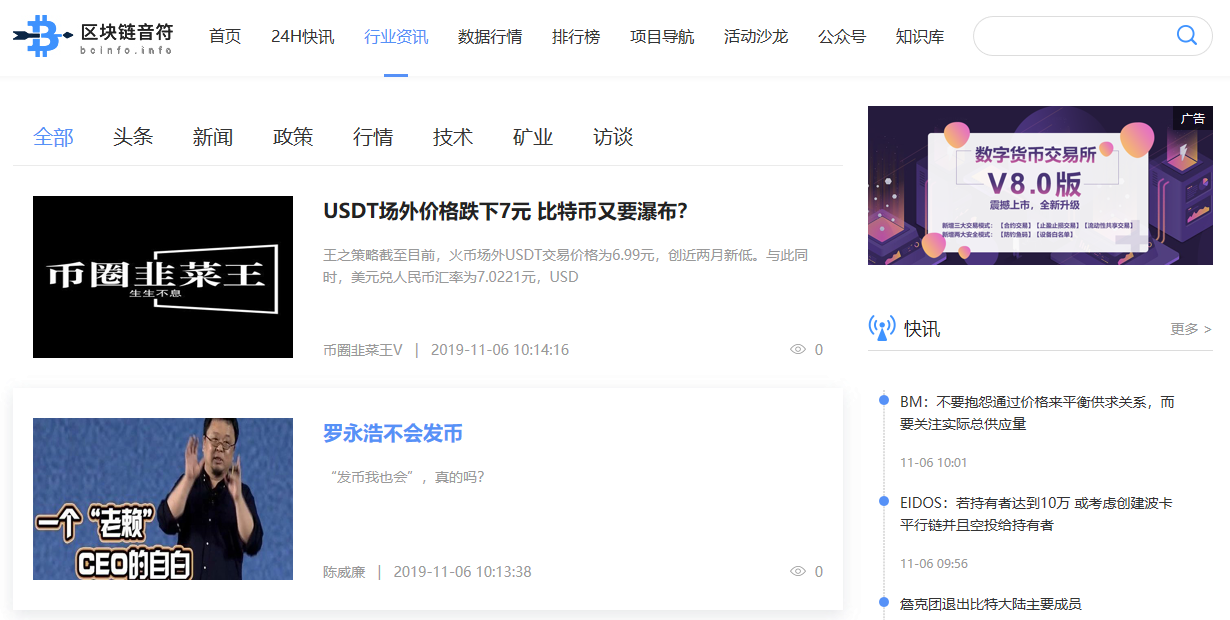Click the timeline dot beside 詹克团 news
Screen dimensions: 1230x620
point(883,602)
